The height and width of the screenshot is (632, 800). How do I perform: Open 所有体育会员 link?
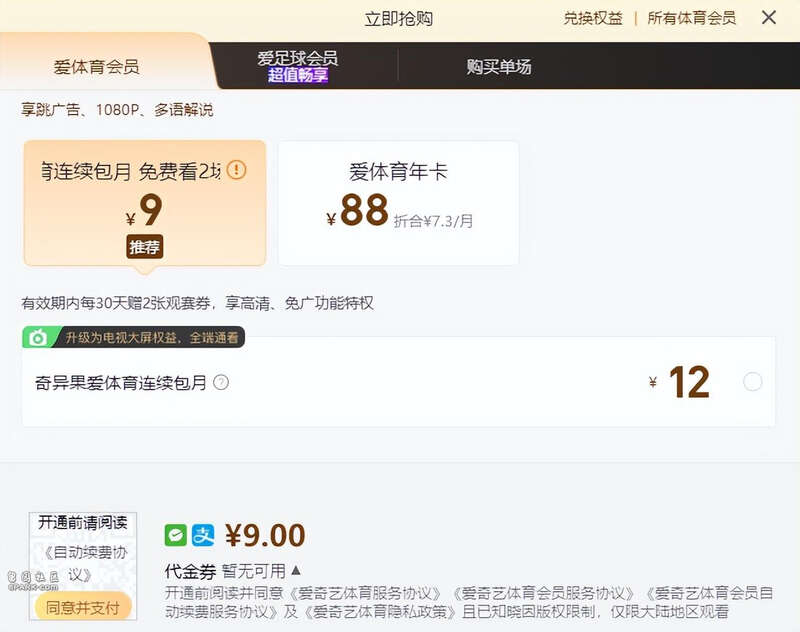pos(691,18)
